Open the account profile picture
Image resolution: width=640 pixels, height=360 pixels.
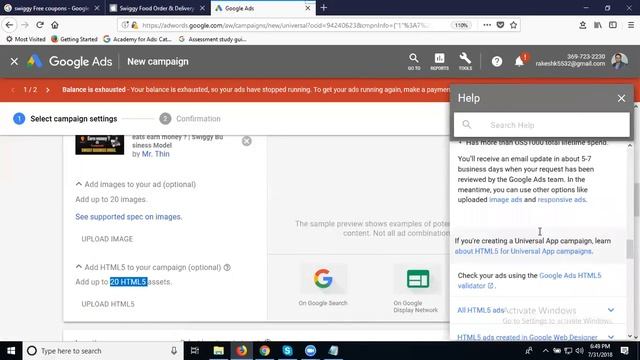(x=619, y=61)
